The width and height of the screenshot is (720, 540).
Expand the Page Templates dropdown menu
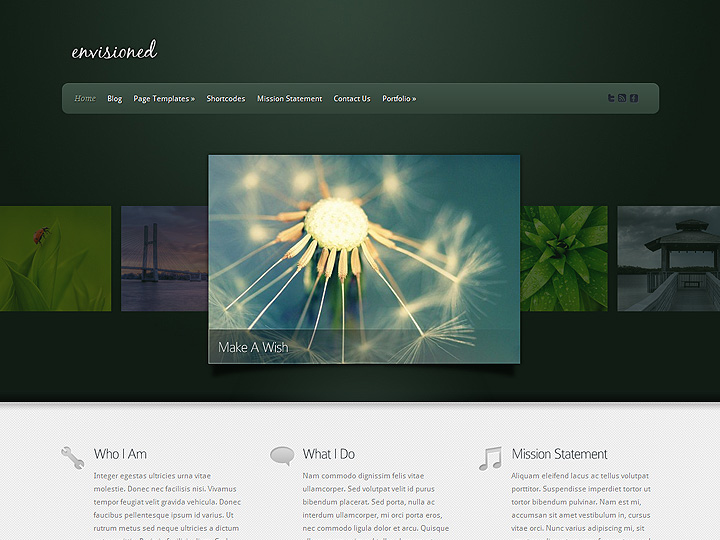point(164,99)
